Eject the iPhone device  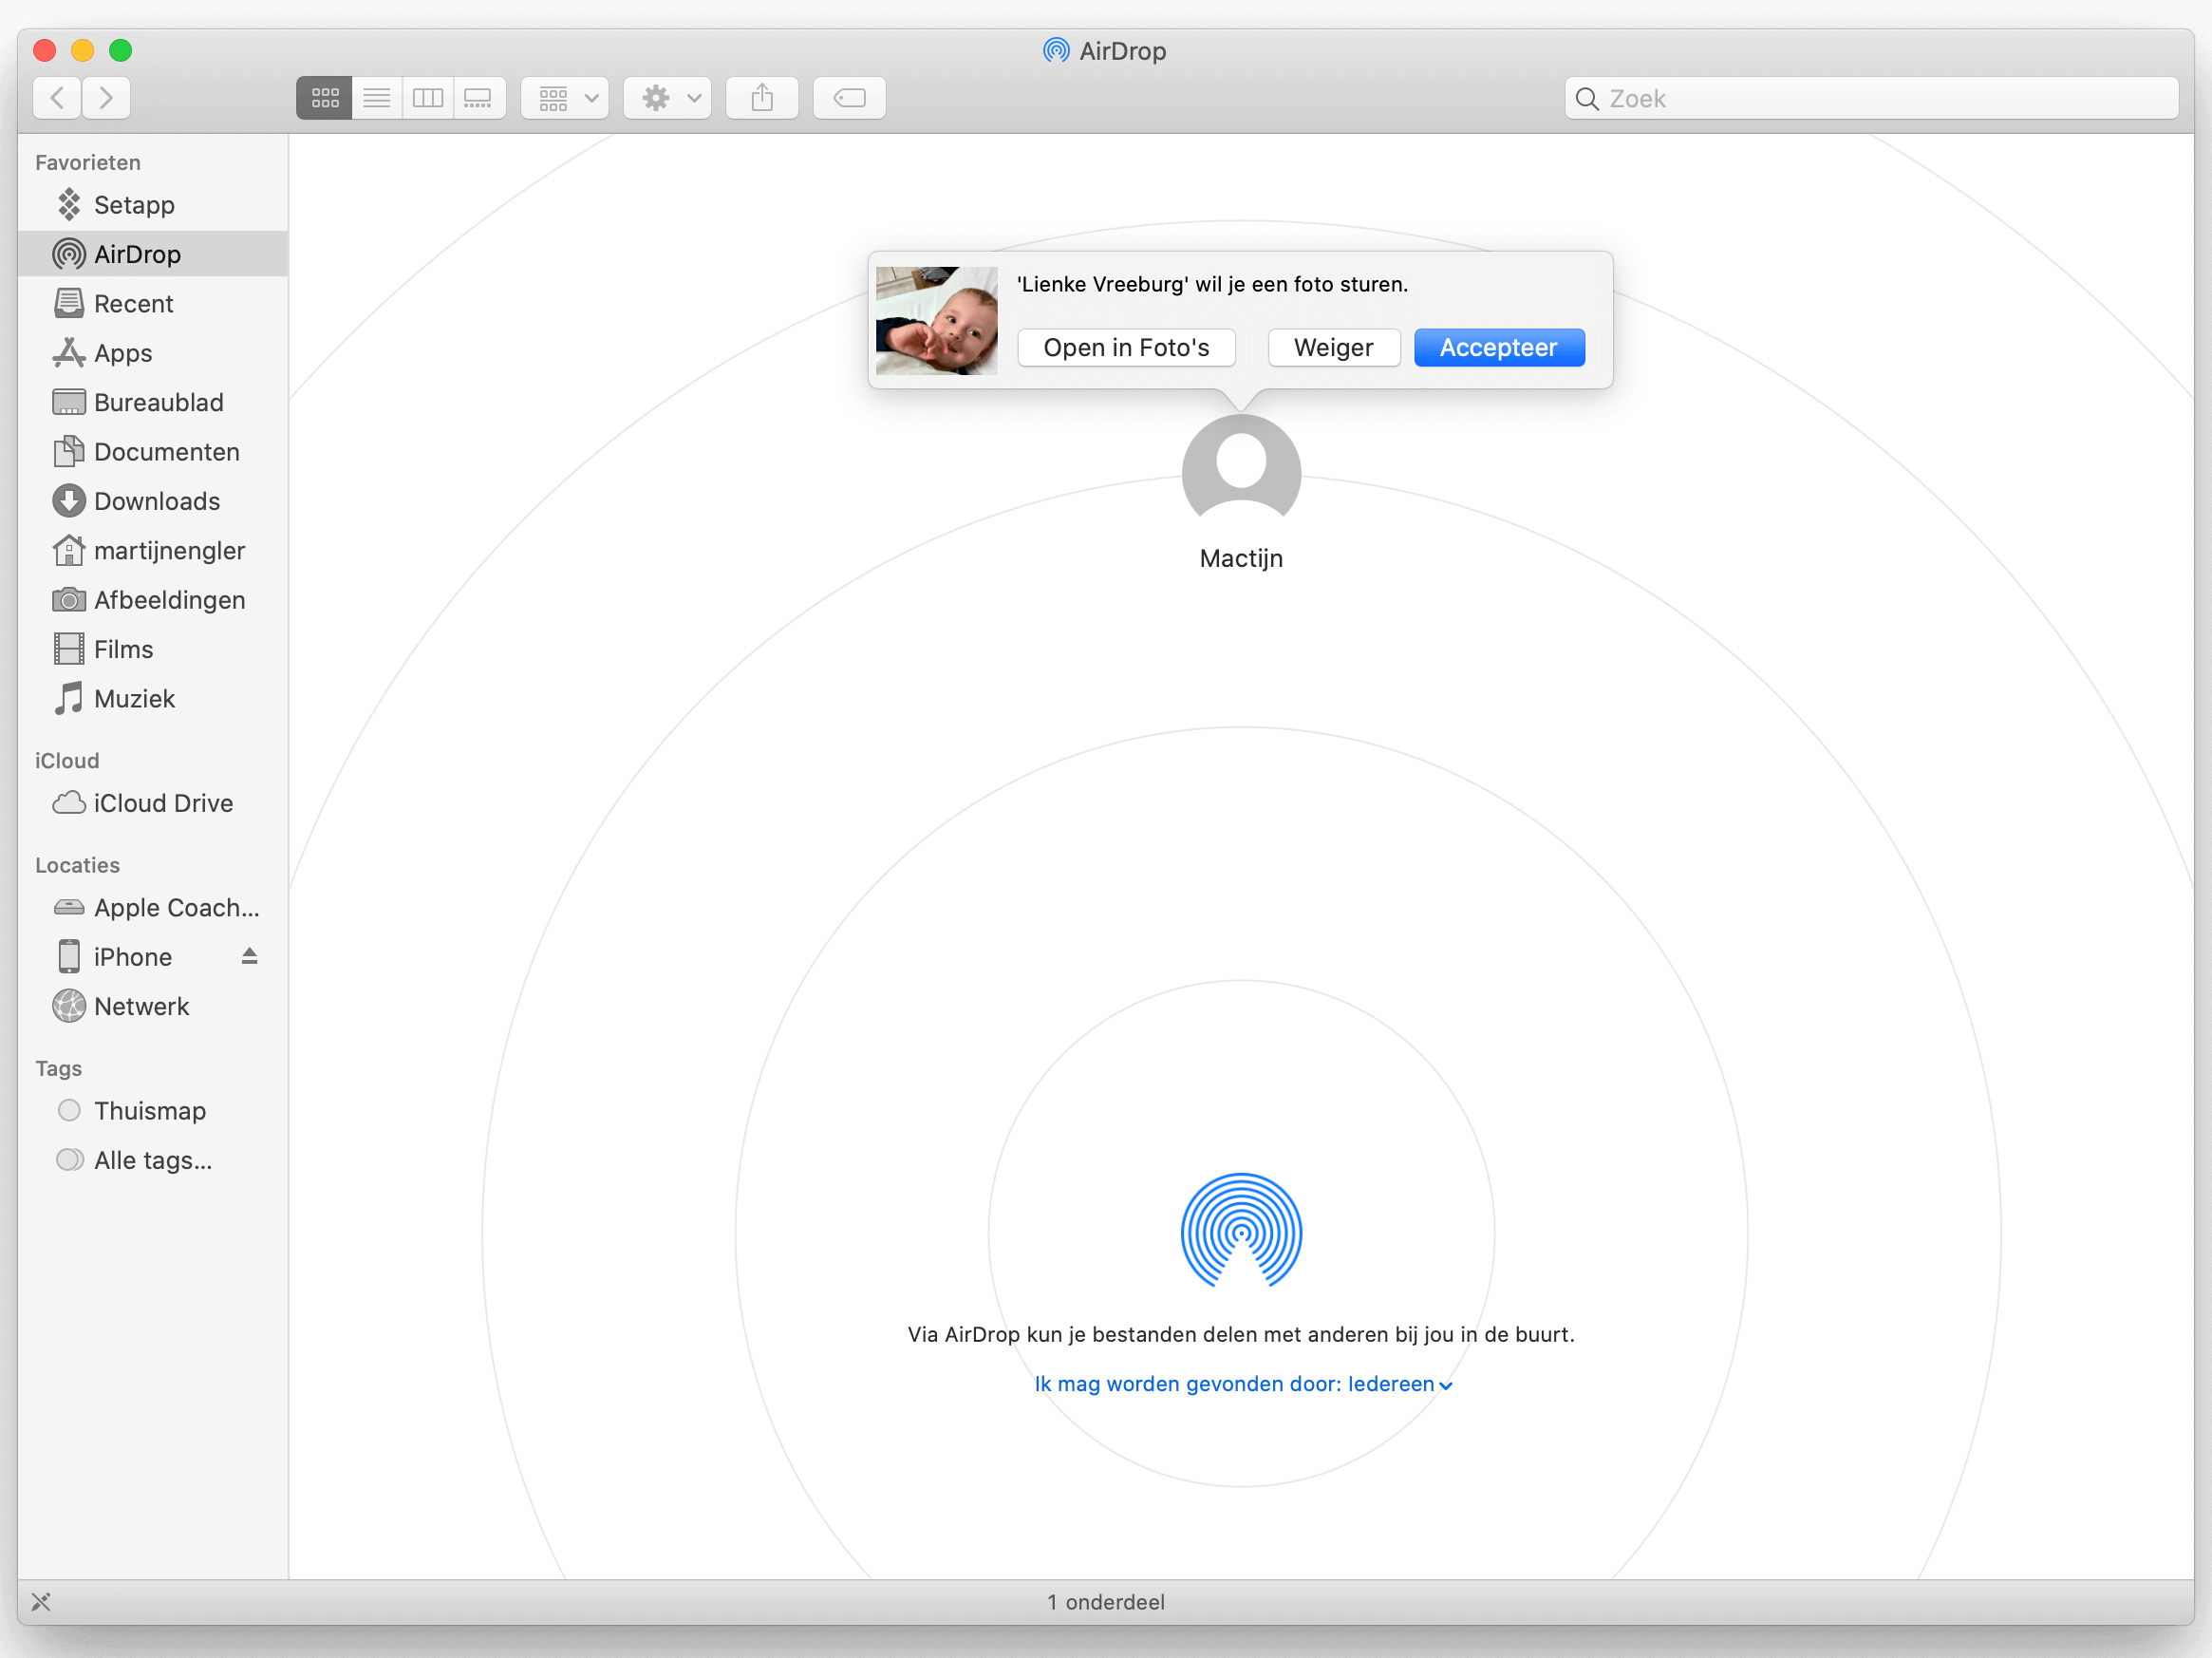click(250, 957)
